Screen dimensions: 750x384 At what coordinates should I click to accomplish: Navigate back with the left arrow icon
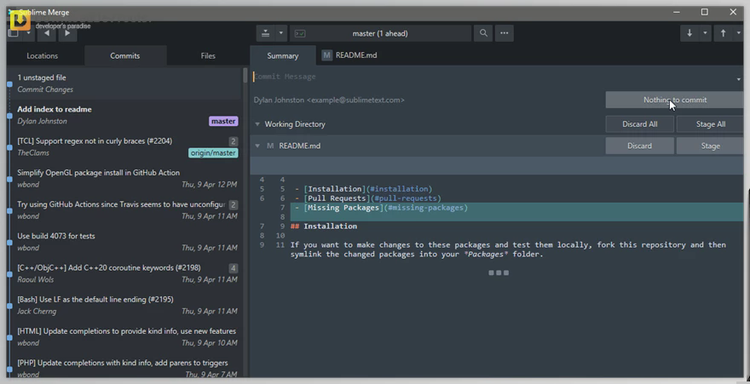click(x=46, y=33)
